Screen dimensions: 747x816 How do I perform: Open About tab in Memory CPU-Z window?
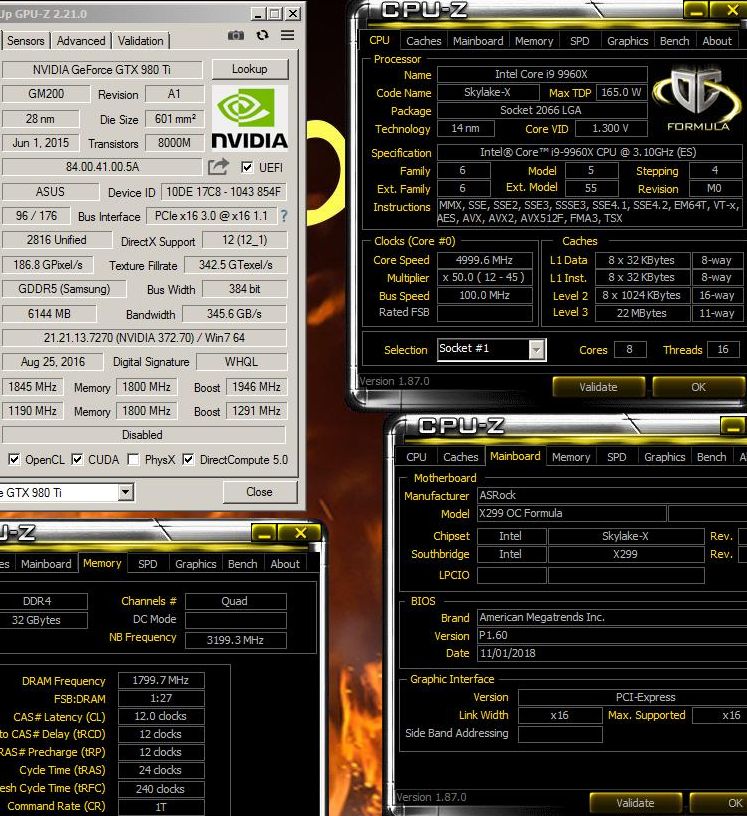[x=285, y=564]
